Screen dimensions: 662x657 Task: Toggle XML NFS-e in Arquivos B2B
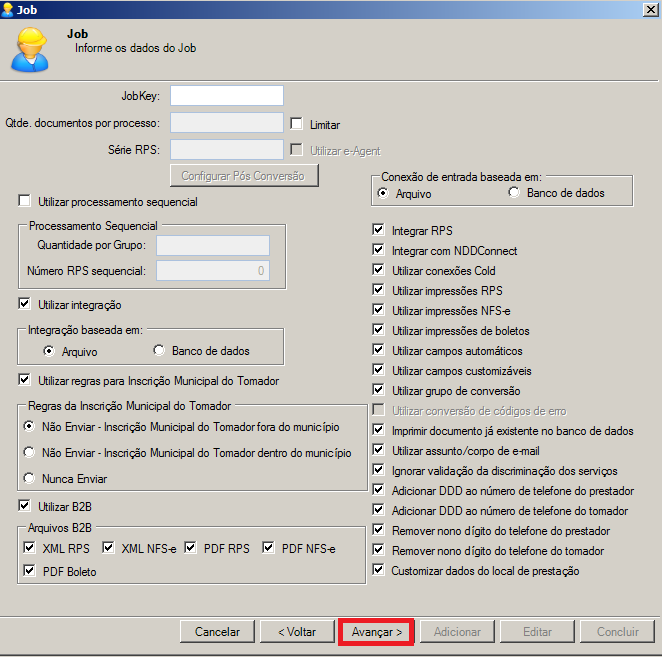(108, 548)
